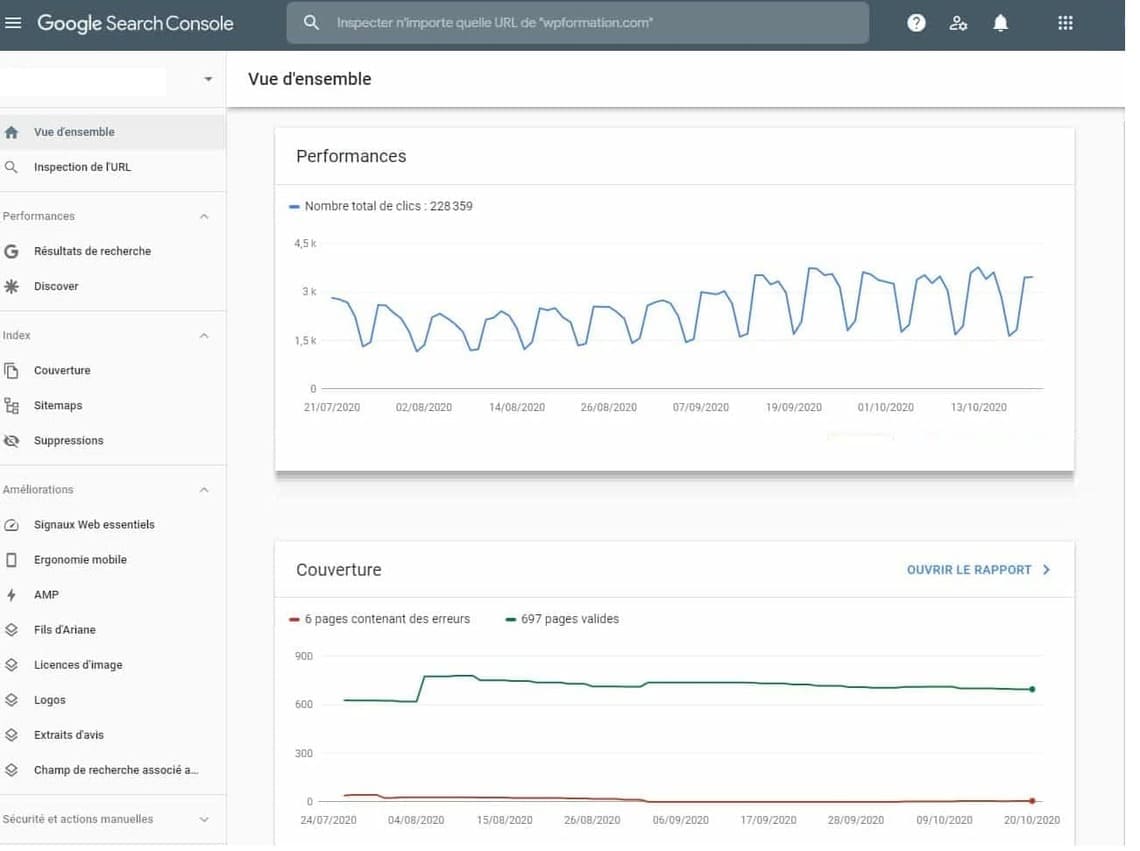The height and width of the screenshot is (851, 1140).
Task: Click the Discover asterisk icon
Action: point(12,289)
